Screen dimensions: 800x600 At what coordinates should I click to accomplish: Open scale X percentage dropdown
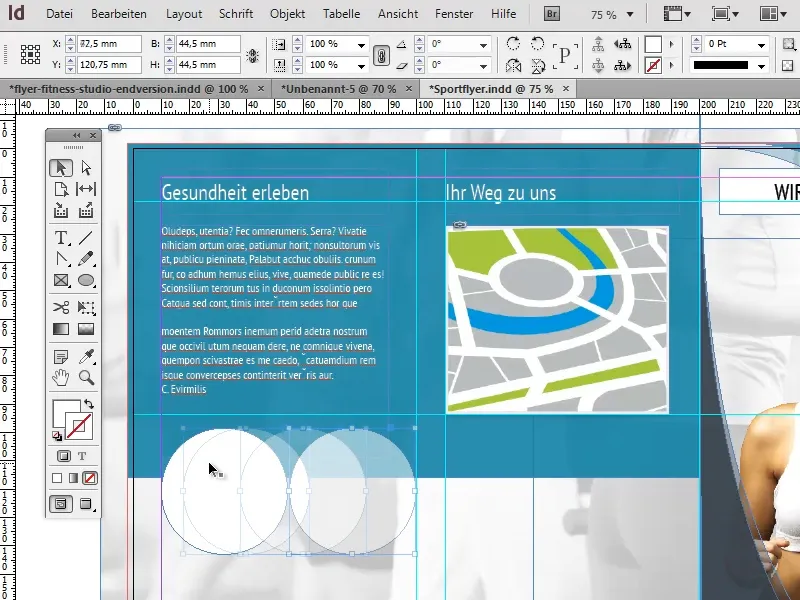point(361,45)
